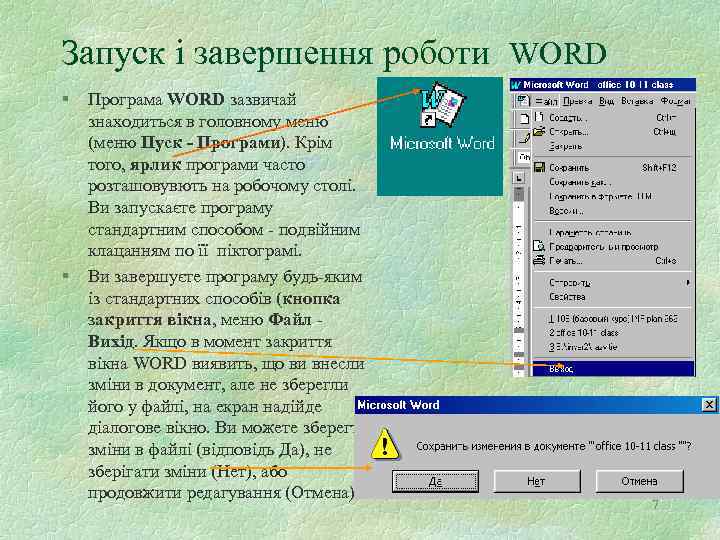
Task: Choose Создать in File menu
Action: coord(612,118)
